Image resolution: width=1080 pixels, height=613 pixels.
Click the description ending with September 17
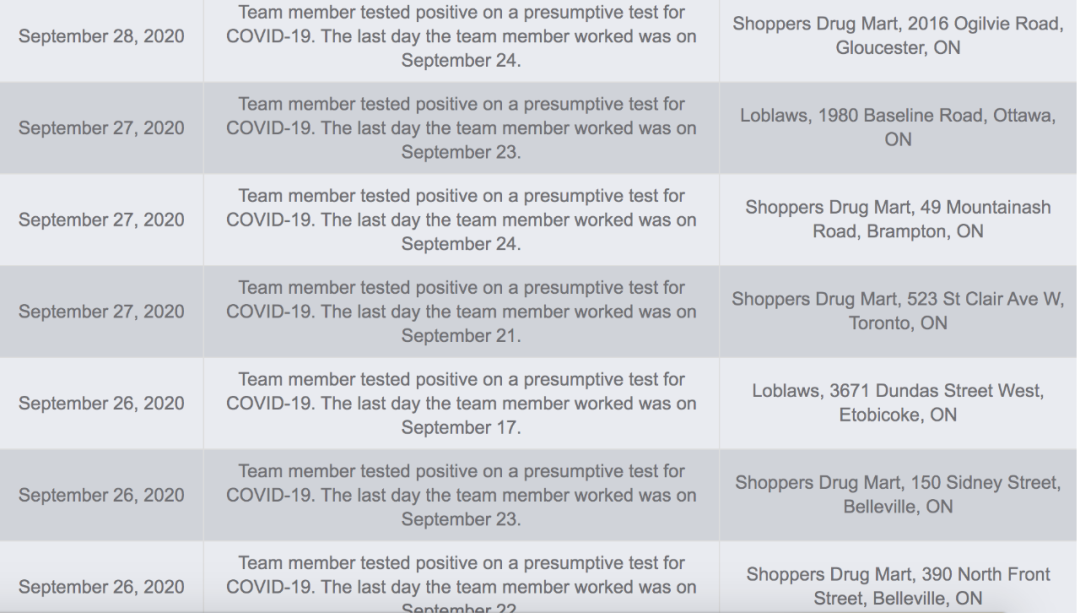(x=461, y=403)
